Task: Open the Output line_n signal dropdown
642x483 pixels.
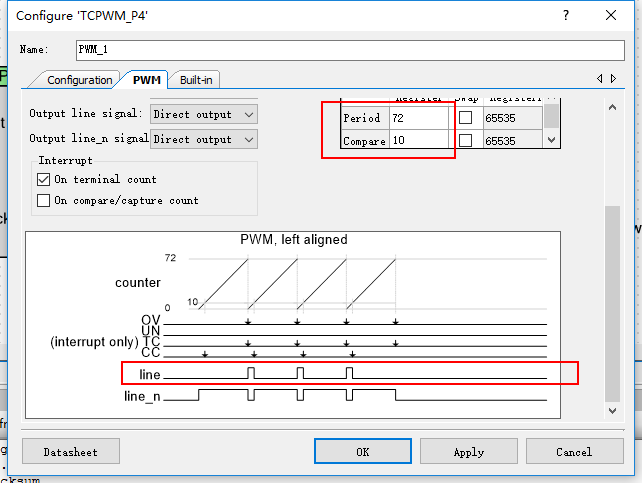Action: click(203, 139)
